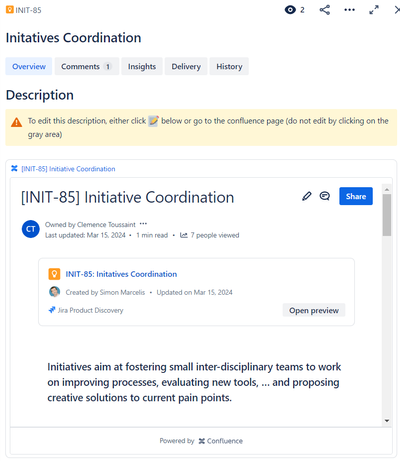Toggle the watch eye icon
Viewport: 400px width, 461px height.
(x=290, y=10)
